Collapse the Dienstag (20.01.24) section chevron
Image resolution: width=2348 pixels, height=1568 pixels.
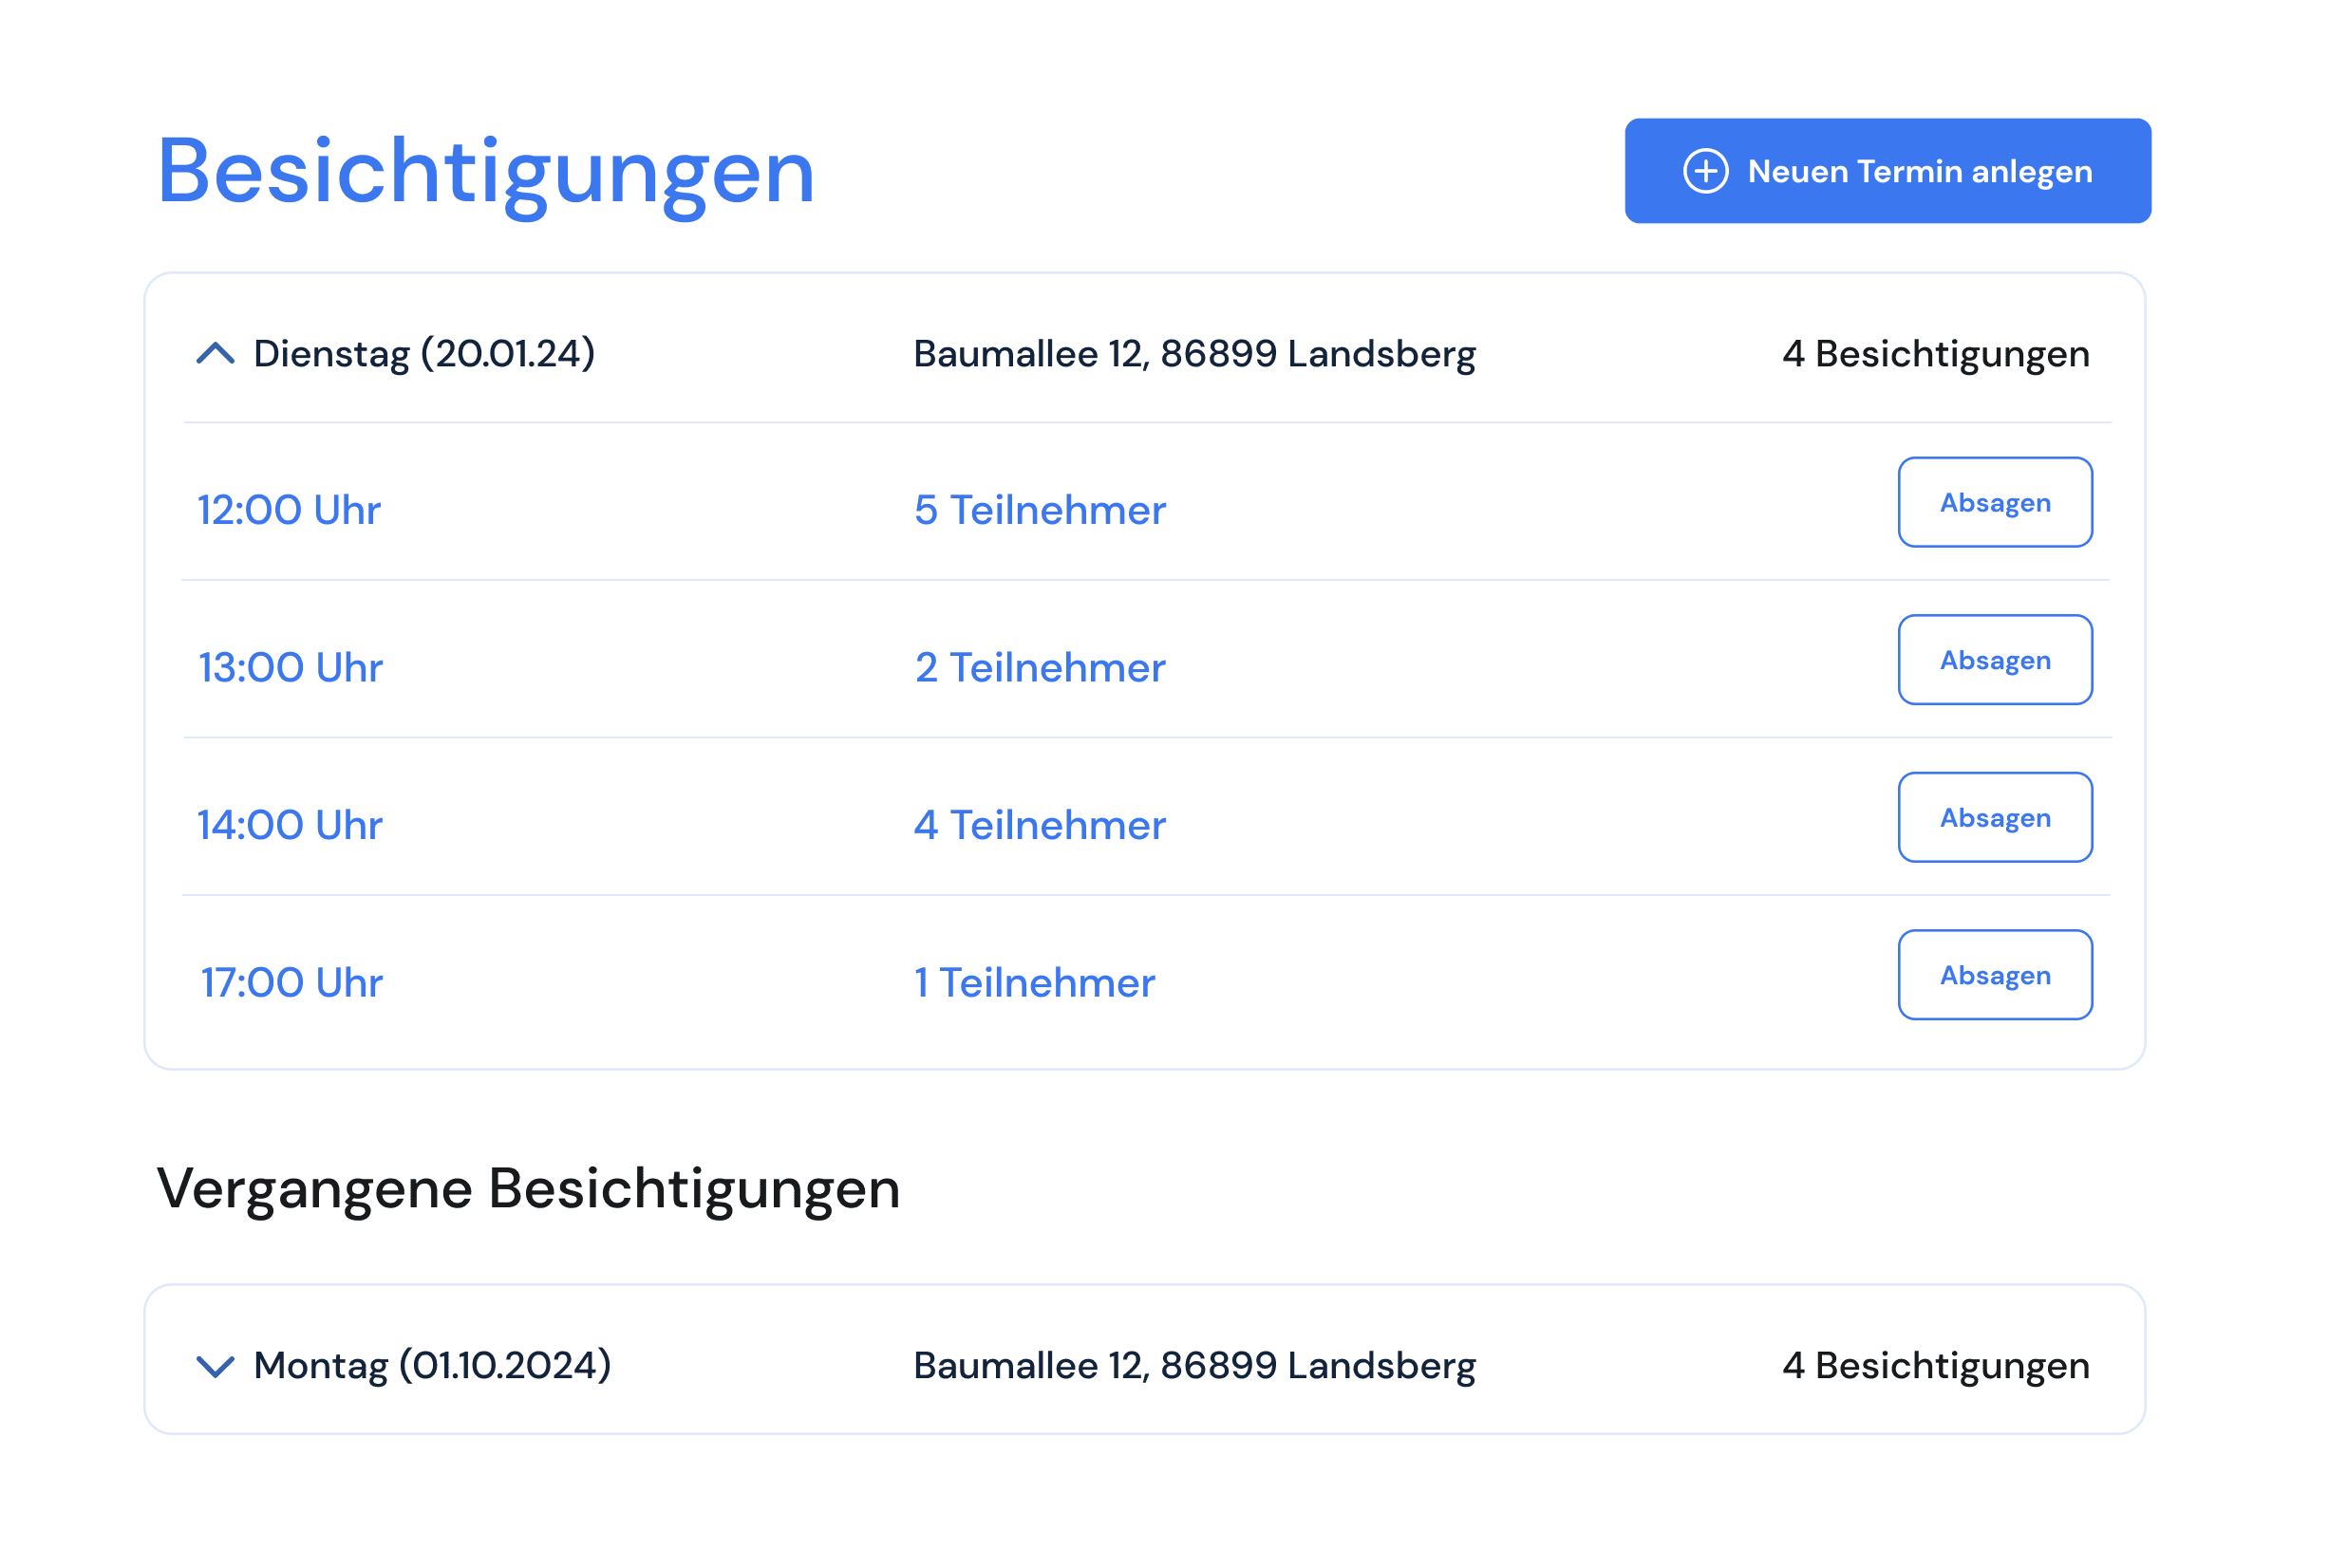215,353
